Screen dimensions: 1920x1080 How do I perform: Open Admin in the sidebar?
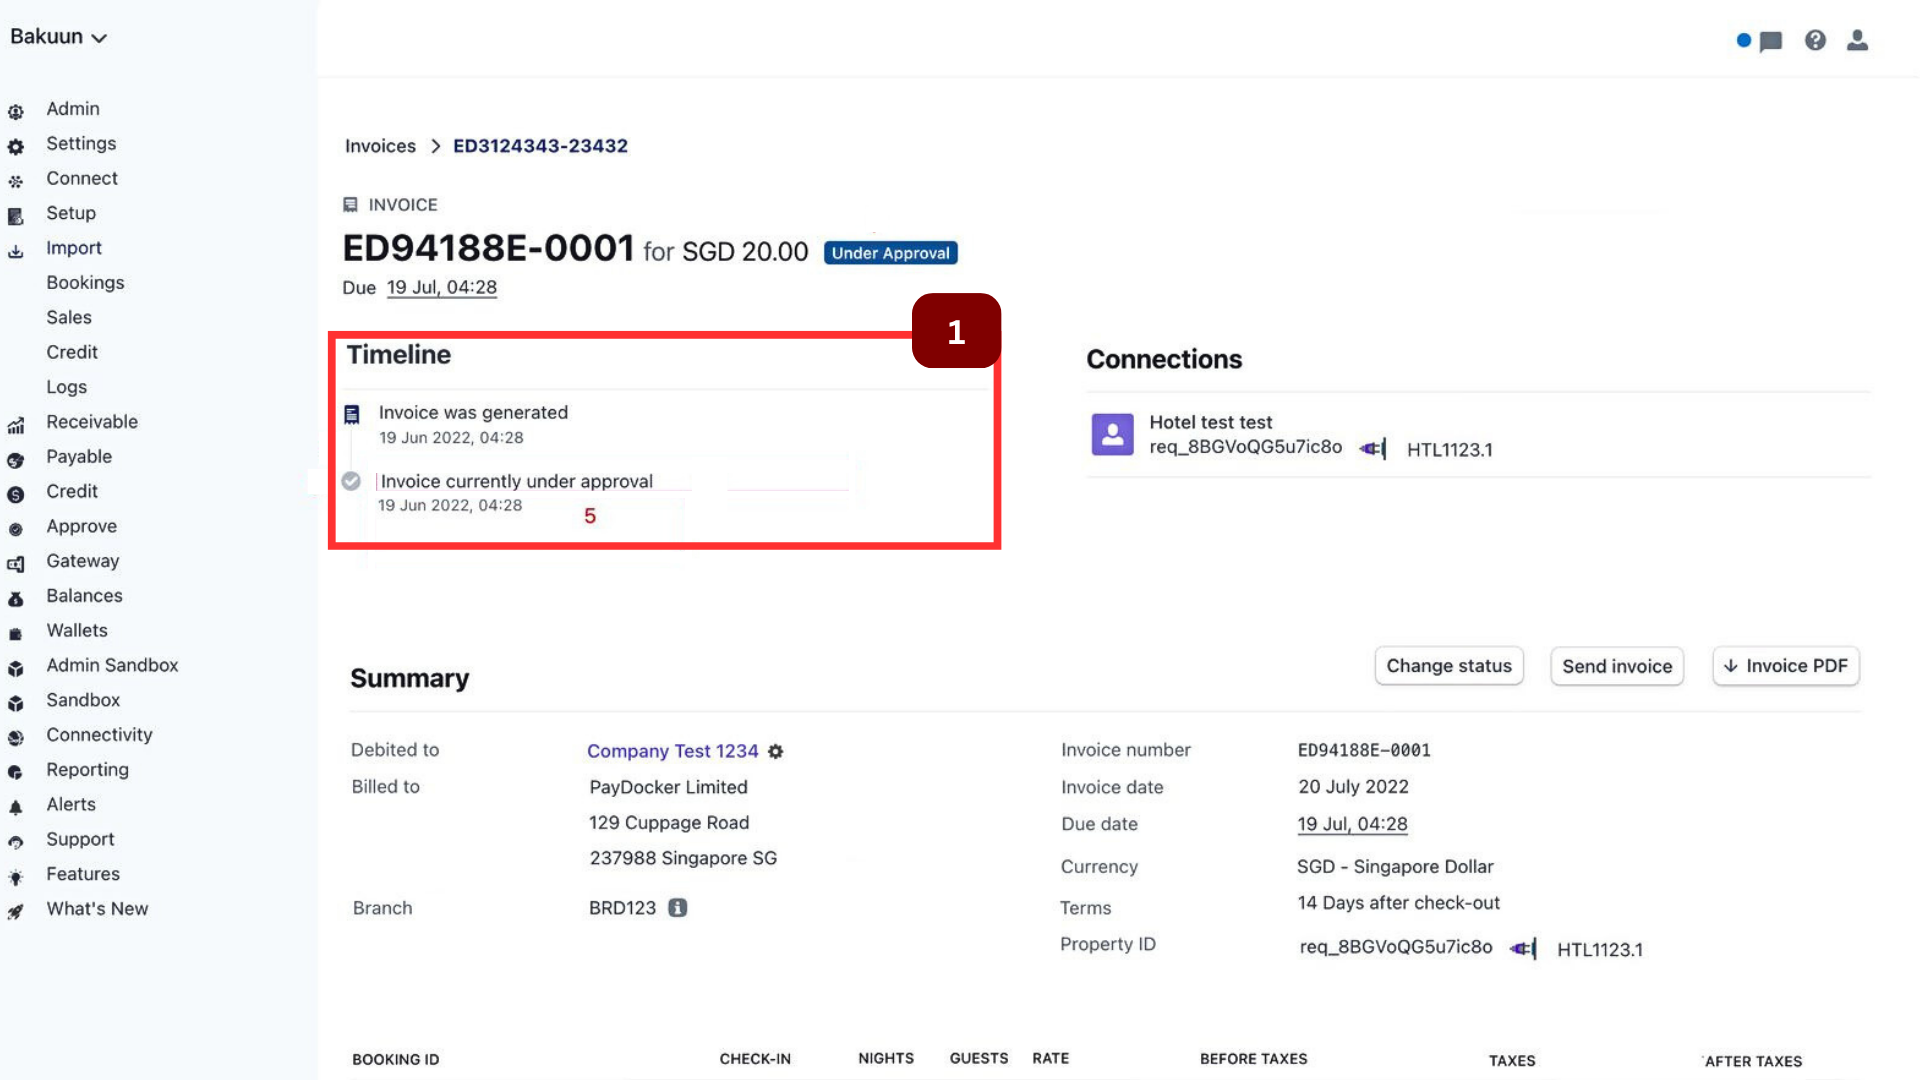73,109
